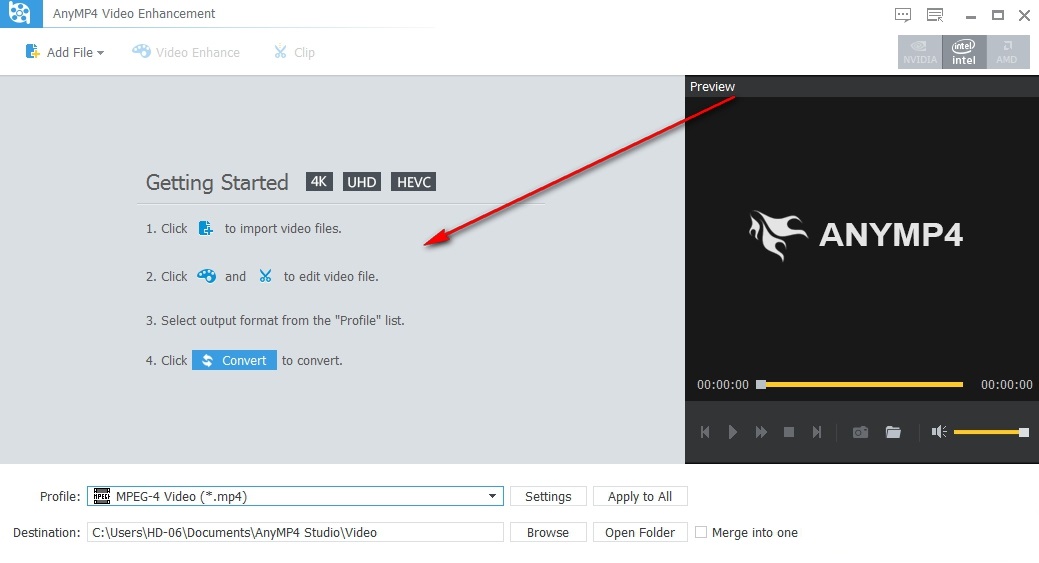Jump to previous frame in preview
Image resolution: width=1039 pixels, height=563 pixels.
tap(705, 432)
